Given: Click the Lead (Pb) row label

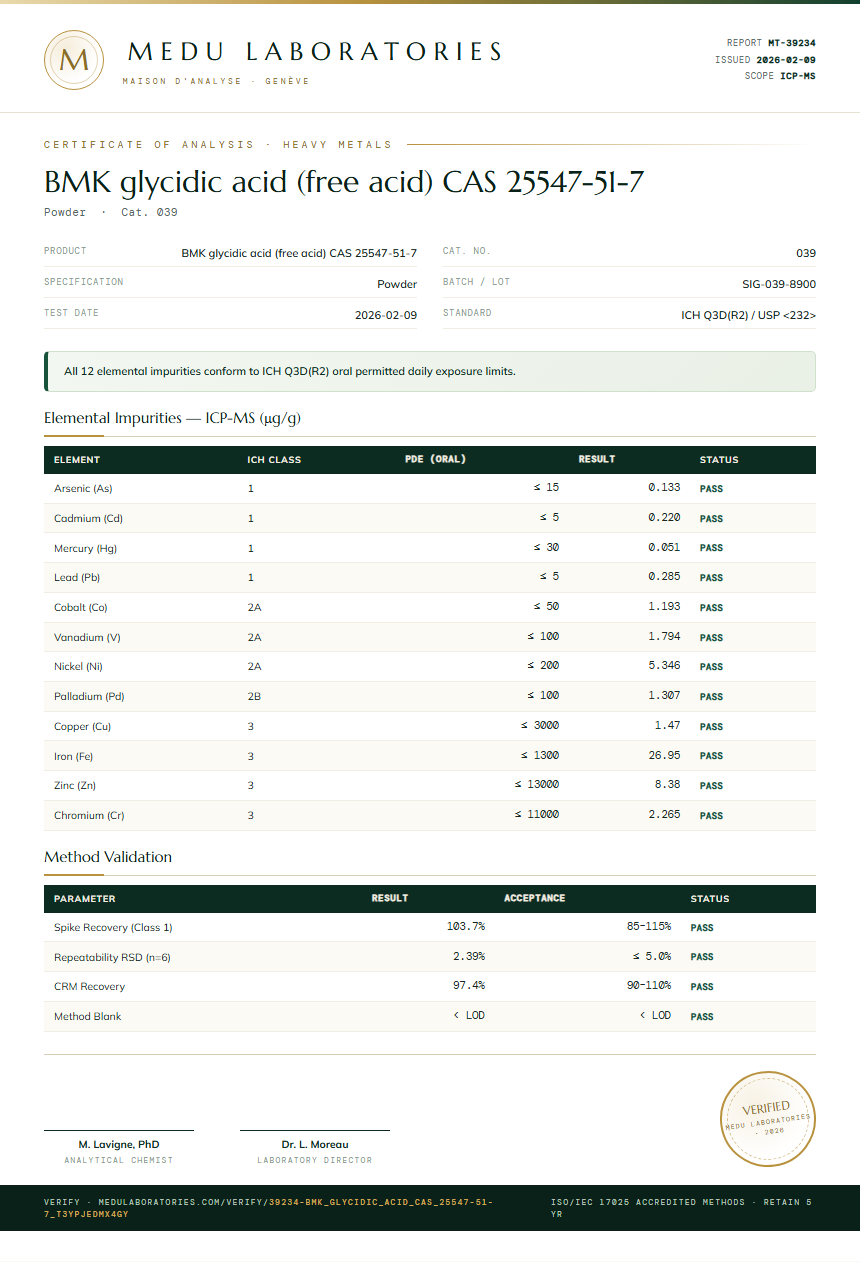Looking at the screenshot, I should pyautogui.click(x=77, y=578).
